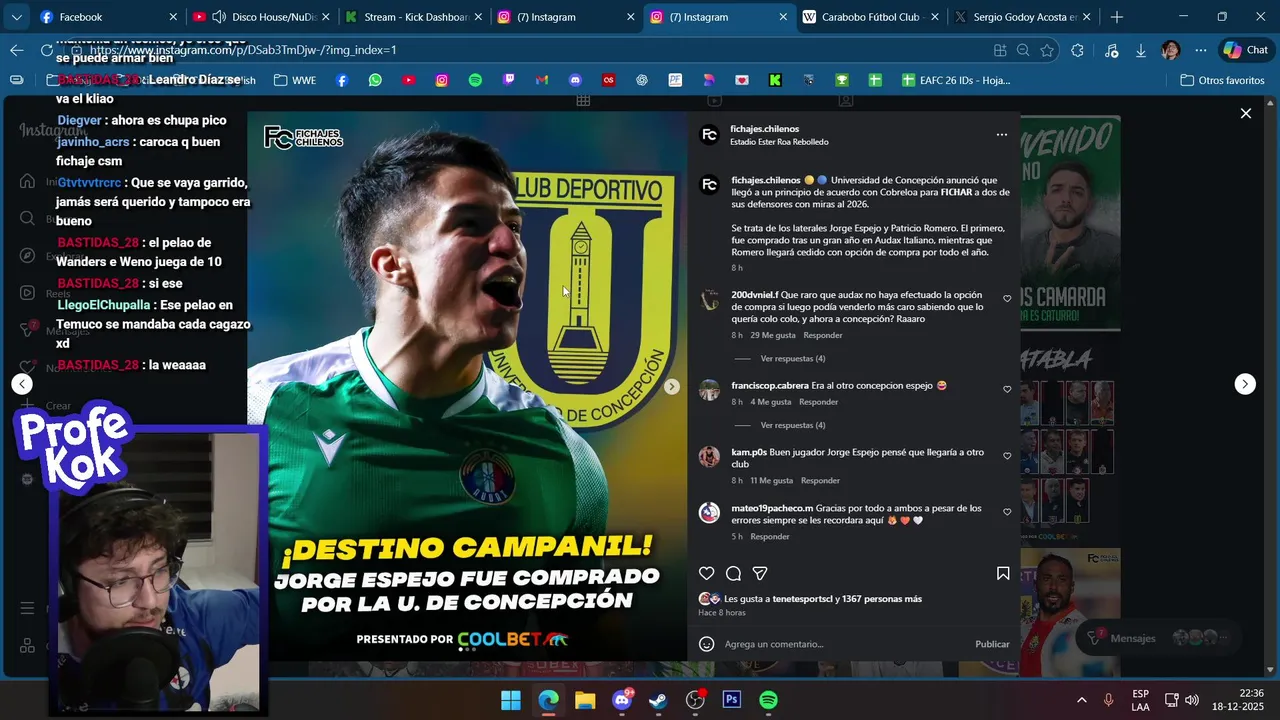Viewport: 1280px width, 720px height.
Task: Open Steam from the taskbar
Action: (x=658, y=700)
